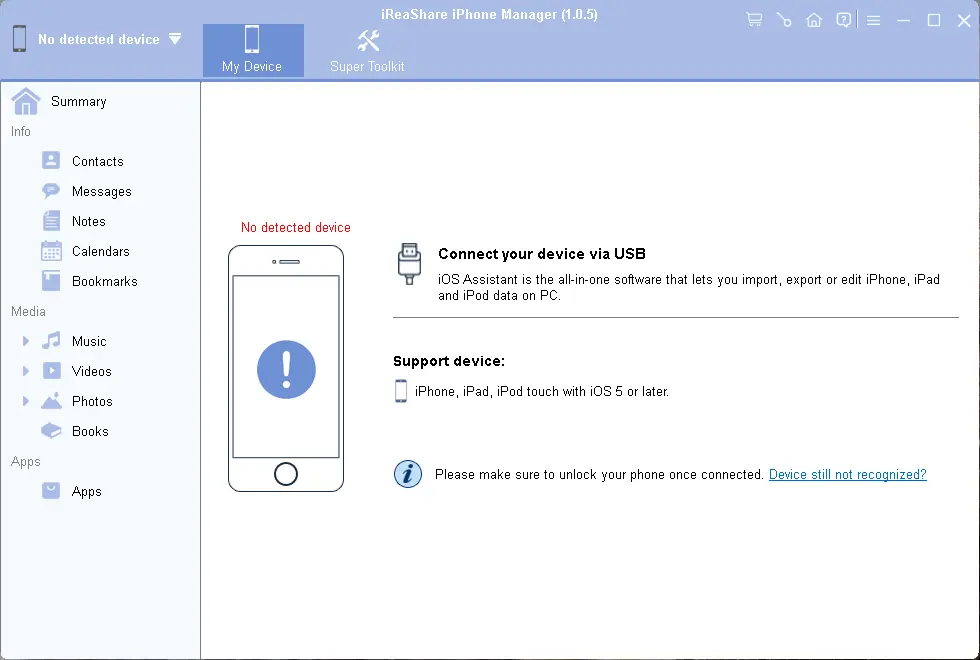Open the Messages category
This screenshot has height=660, width=980.
coord(101,191)
